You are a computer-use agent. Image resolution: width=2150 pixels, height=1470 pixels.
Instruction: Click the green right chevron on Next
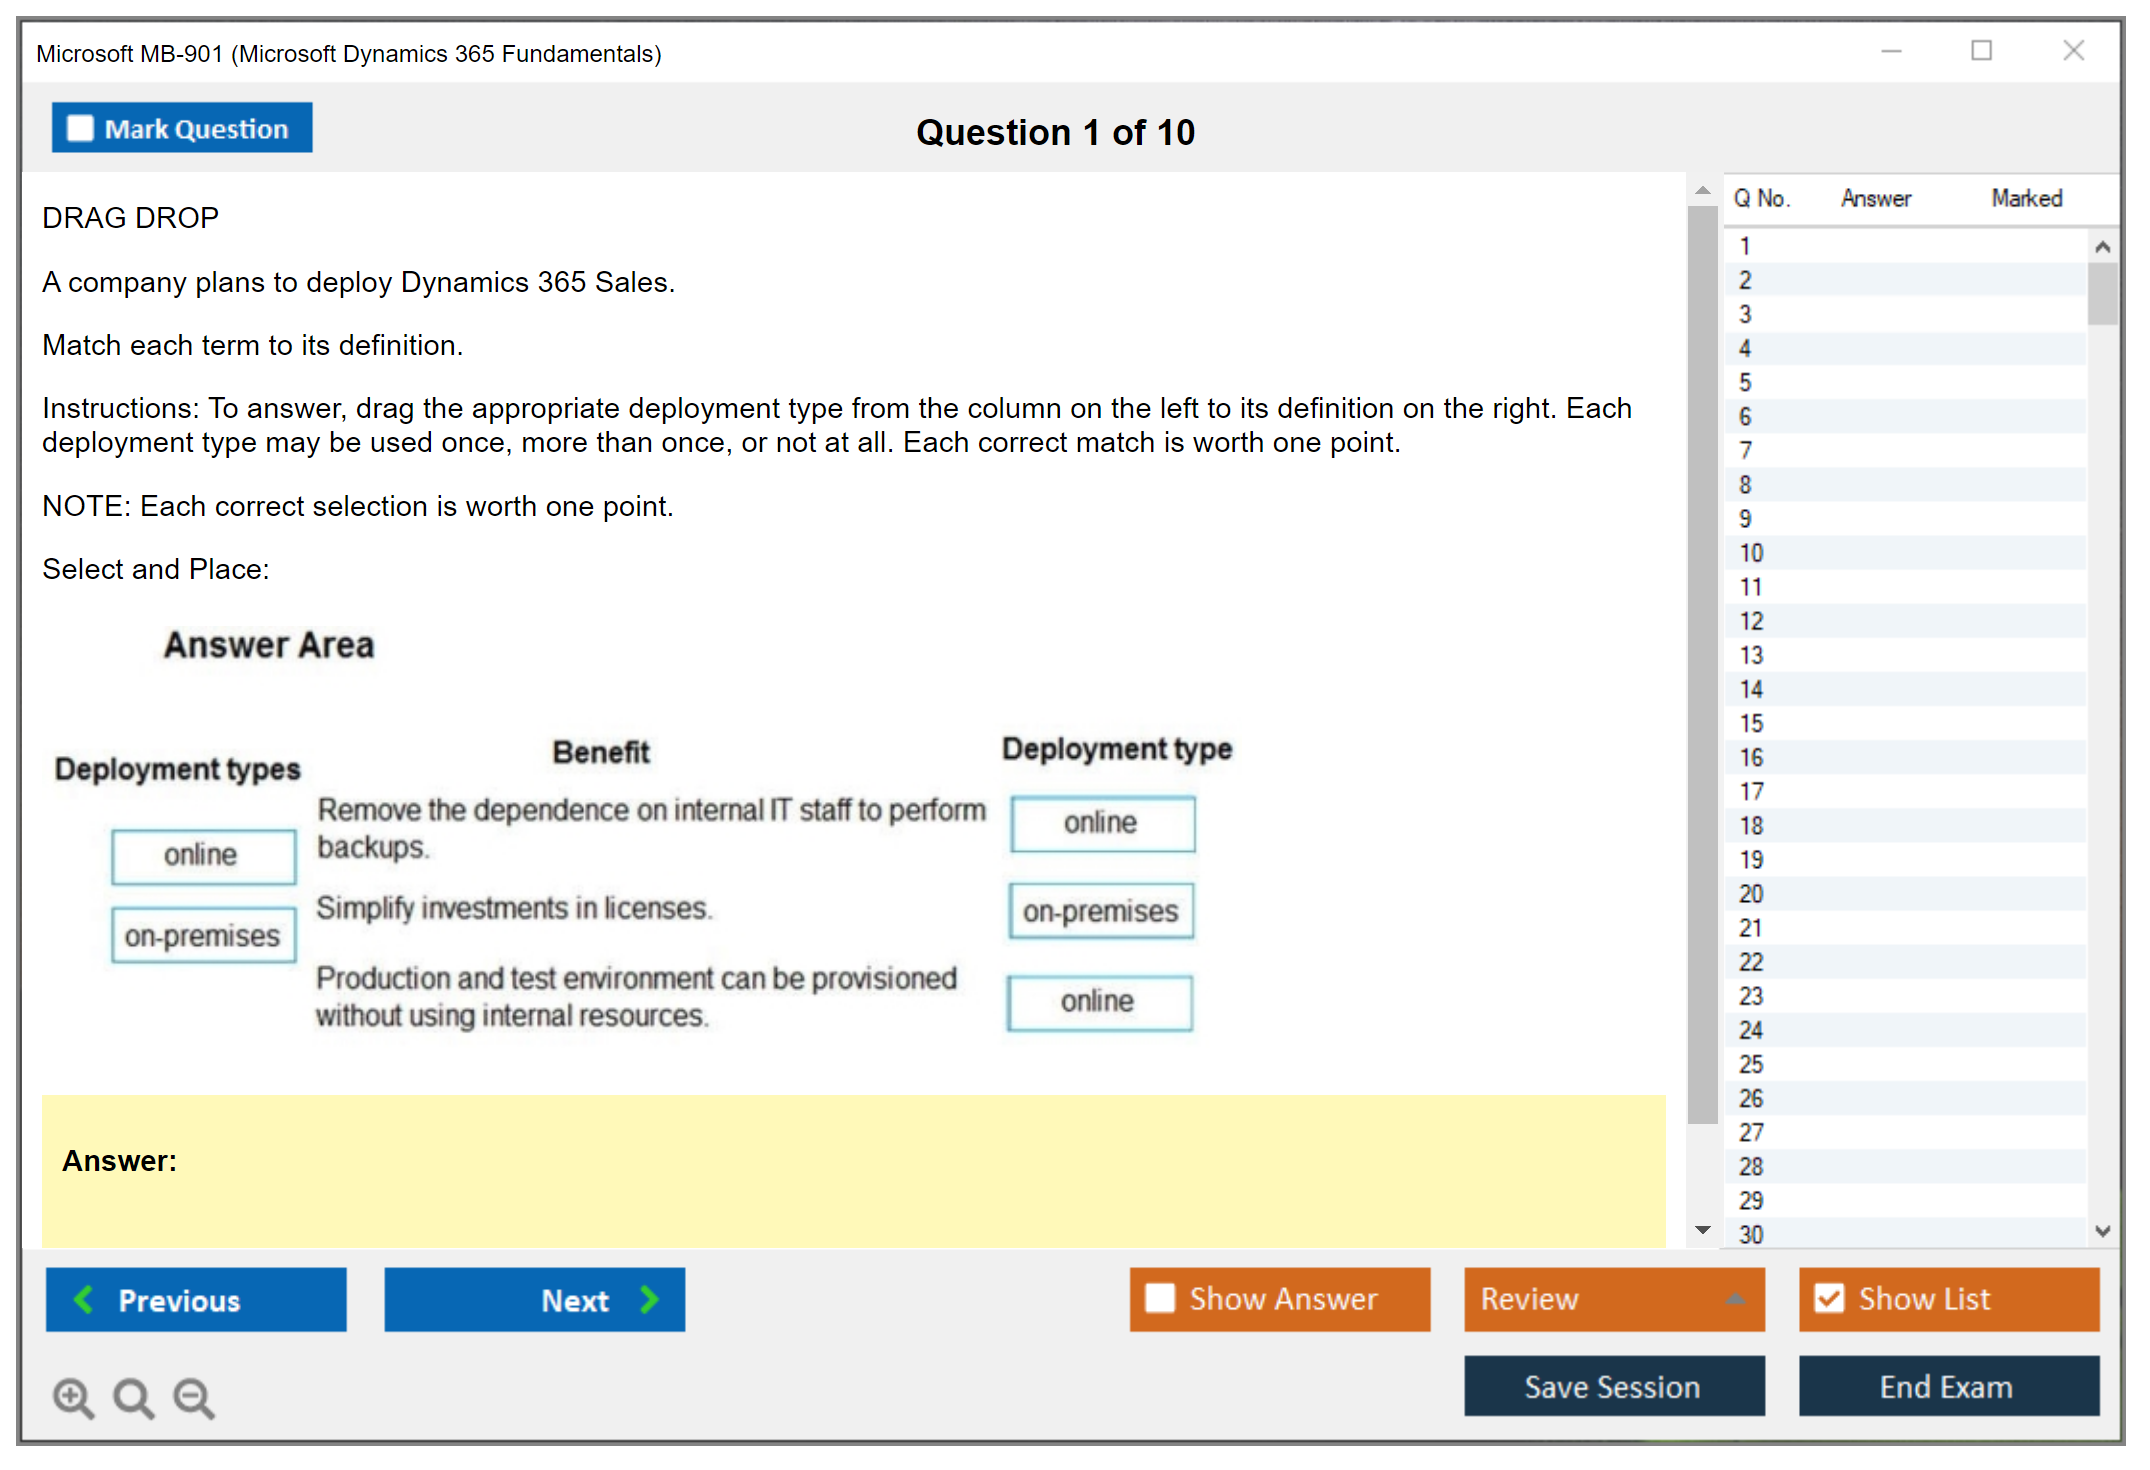coord(650,1299)
